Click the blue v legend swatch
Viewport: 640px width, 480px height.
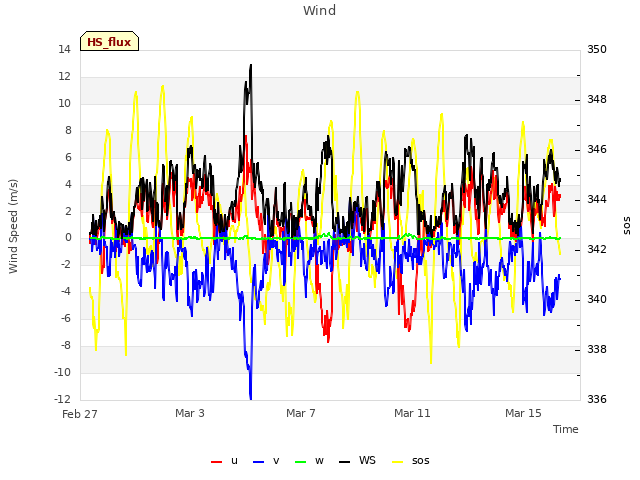click(258, 462)
